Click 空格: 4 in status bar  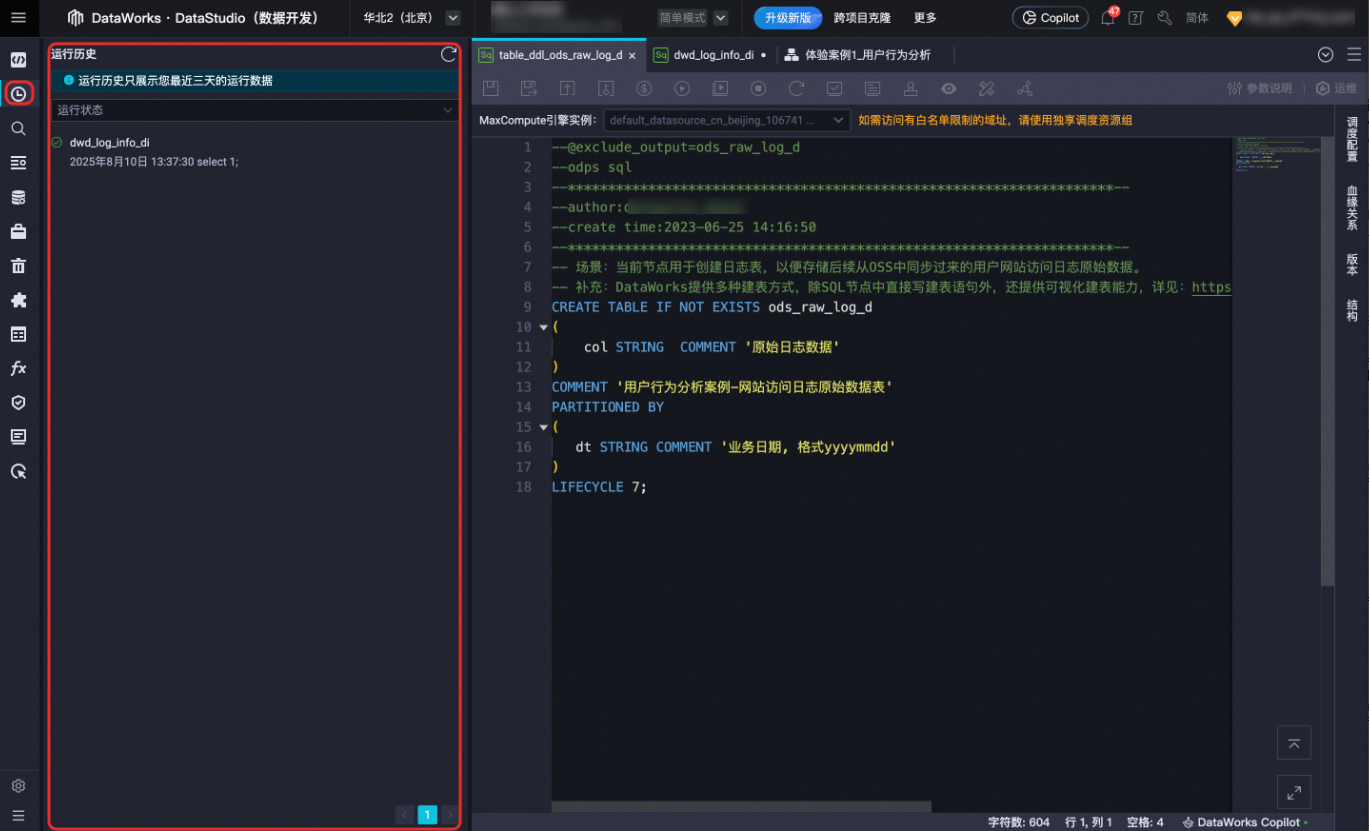1145,822
